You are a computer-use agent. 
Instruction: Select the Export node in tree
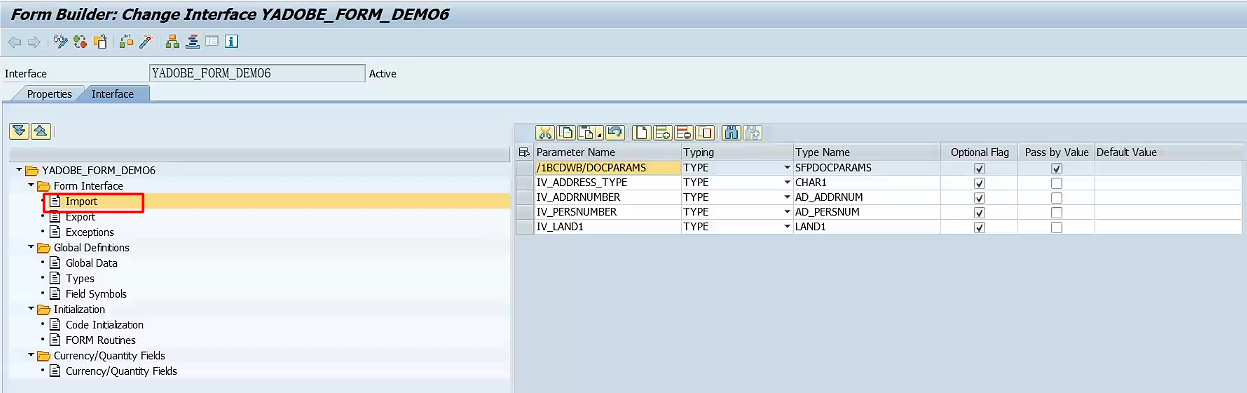coord(80,217)
